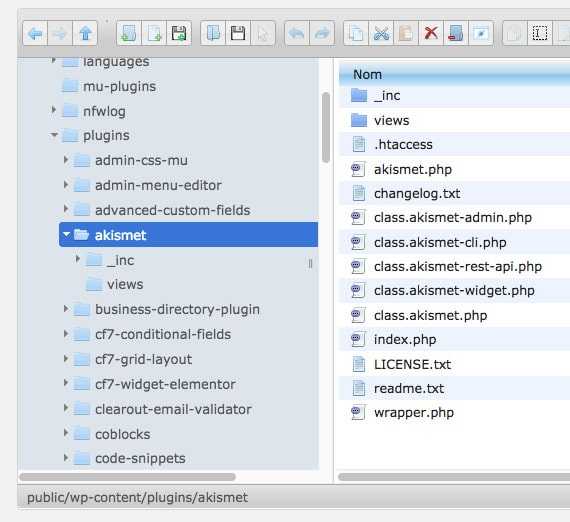Select the views folder in file list
This screenshot has height=522, width=570.
pyautogui.click(x=454, y=120)
